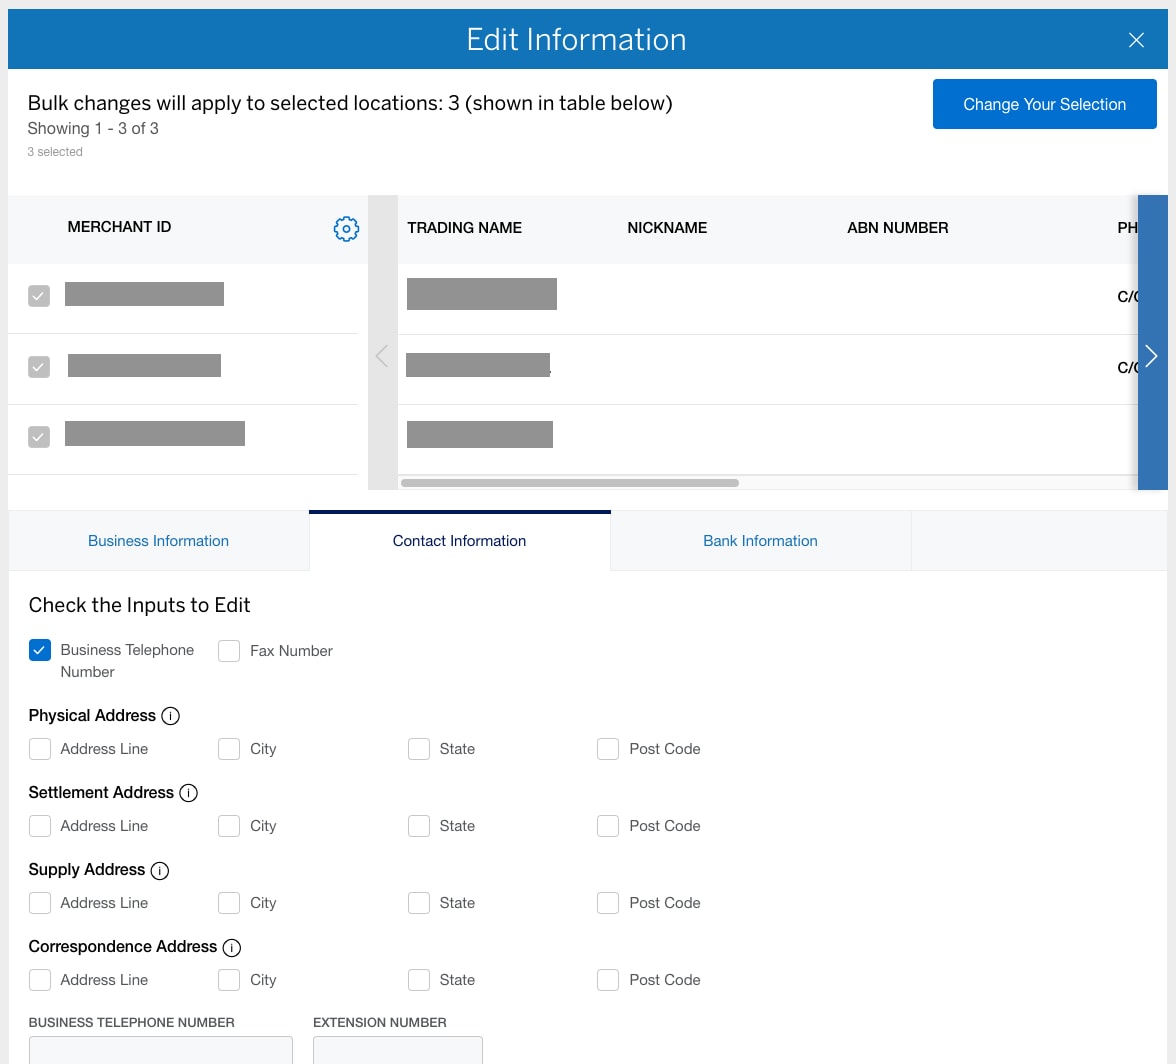Check Physical Address State checkbox
Screen dimensions: 1176x1064
pyautogui.click(x=418, y=748)
